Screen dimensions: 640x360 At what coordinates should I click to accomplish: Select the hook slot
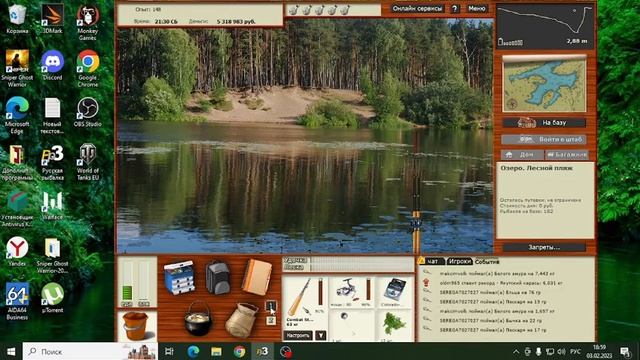tap(351, 326)
